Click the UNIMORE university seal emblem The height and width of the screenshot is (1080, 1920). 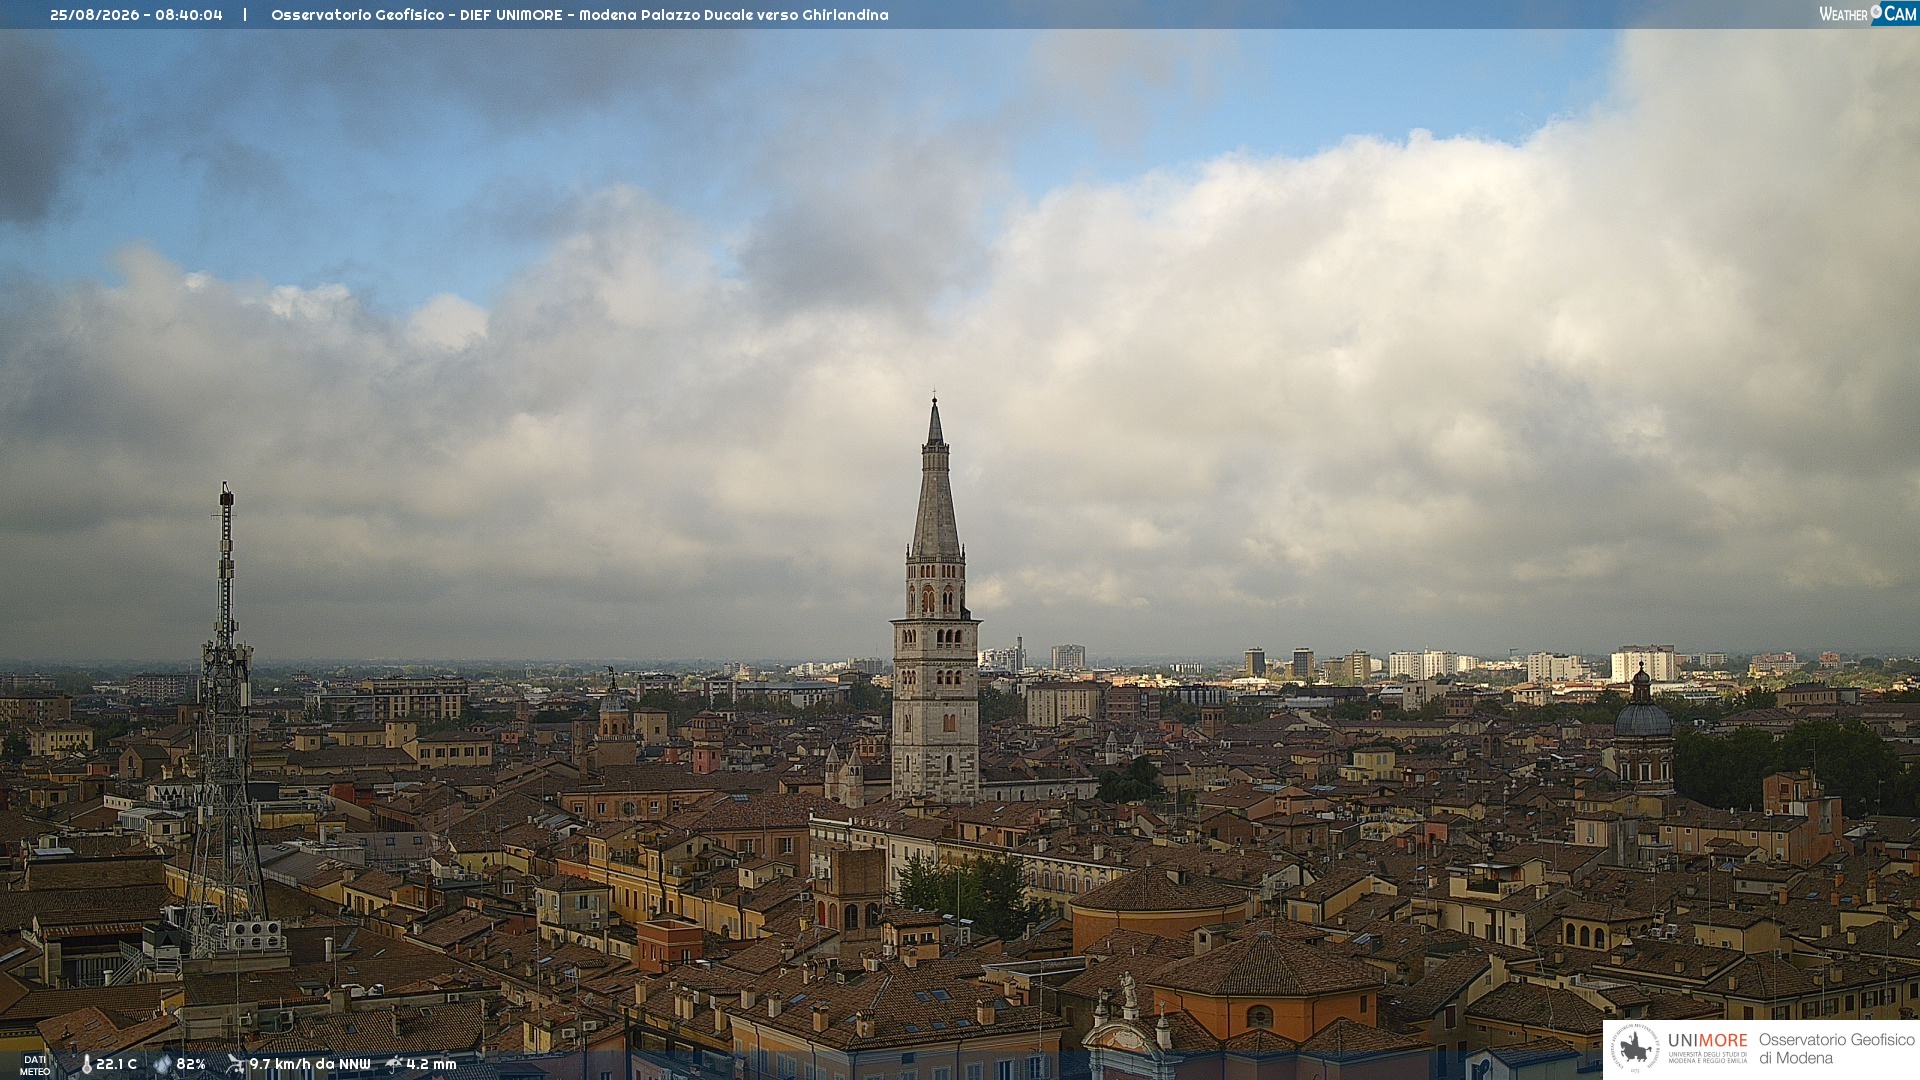(x=1635, y=1048)
